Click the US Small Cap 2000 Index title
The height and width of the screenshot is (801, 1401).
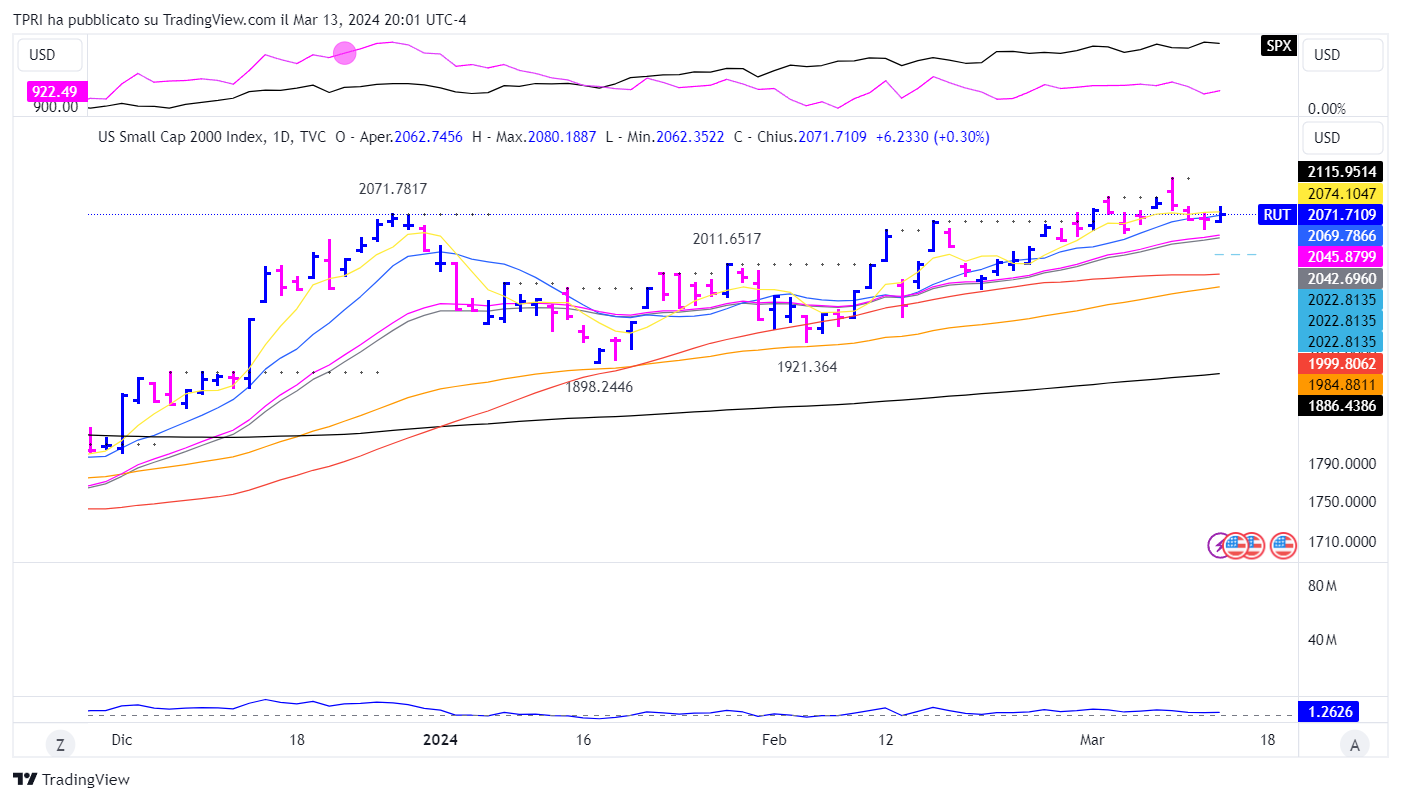click(180, 137)
